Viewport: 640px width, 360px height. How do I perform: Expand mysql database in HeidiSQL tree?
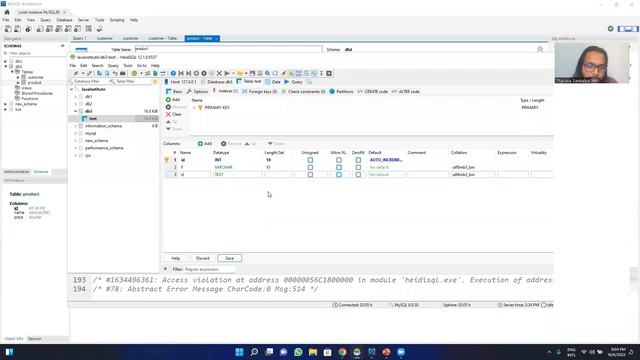[x=76, y=133]
